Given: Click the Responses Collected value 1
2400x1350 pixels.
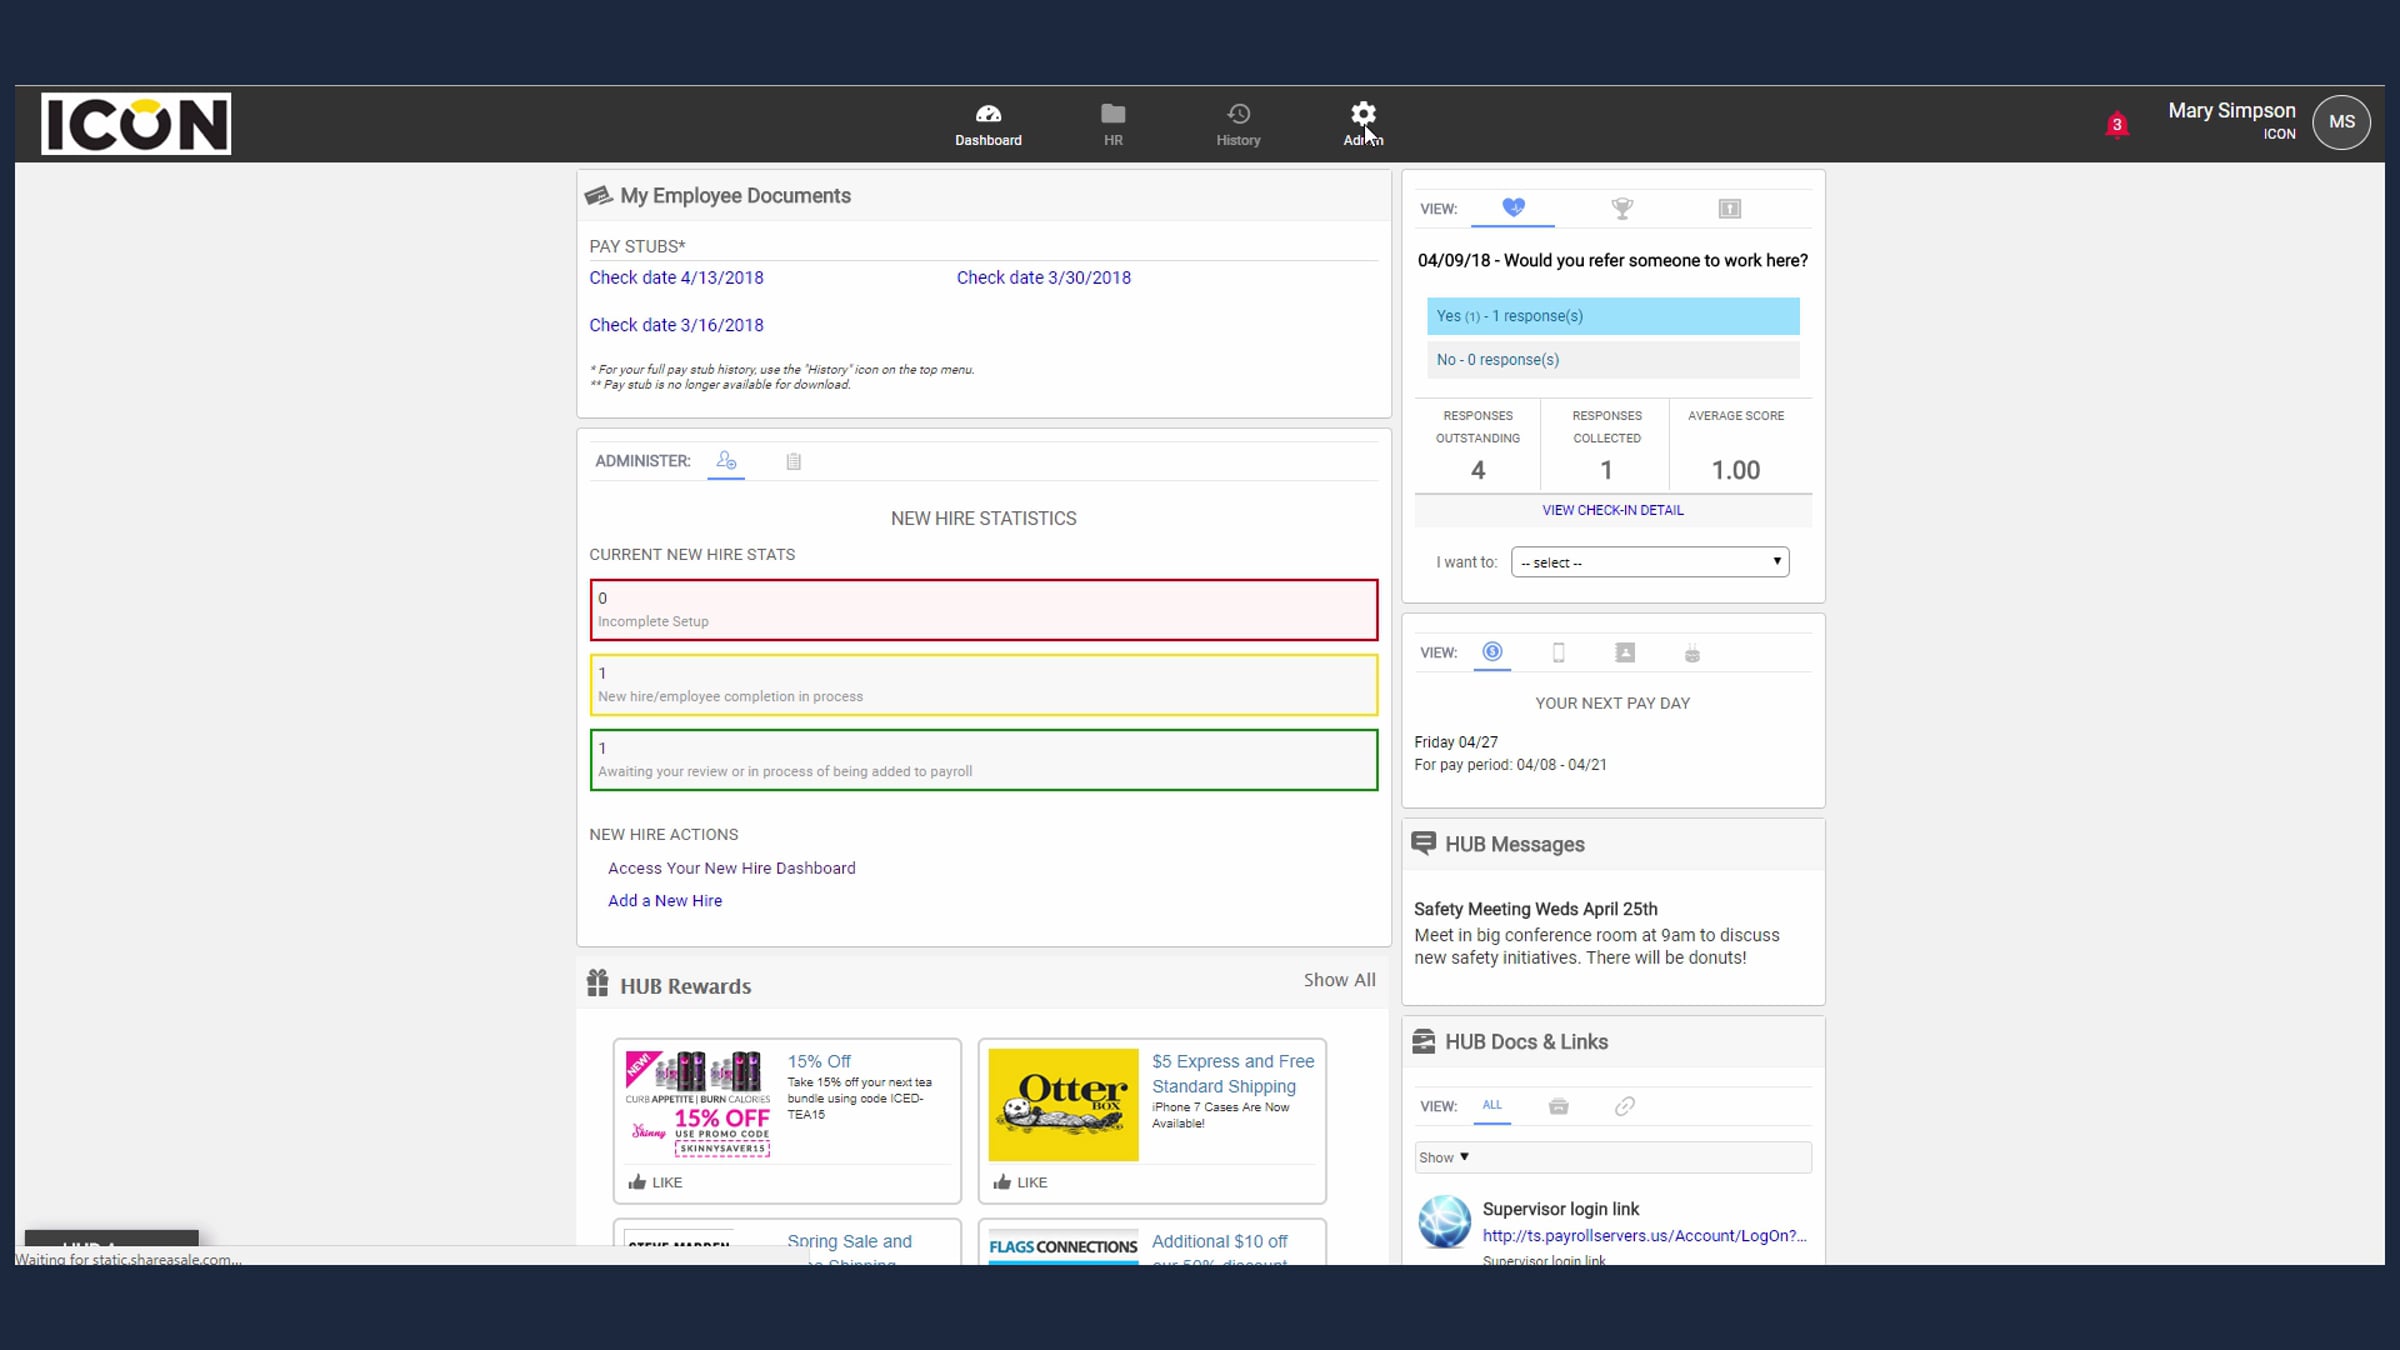Looking at the screenshot, I should (x=1606, y=470).
